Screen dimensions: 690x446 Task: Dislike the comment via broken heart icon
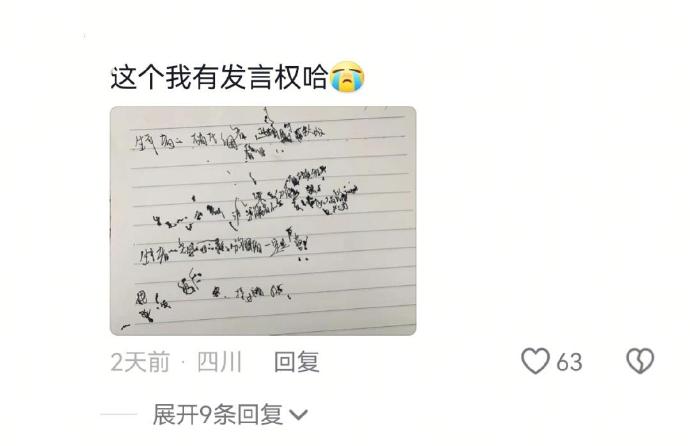click(640, 361)
